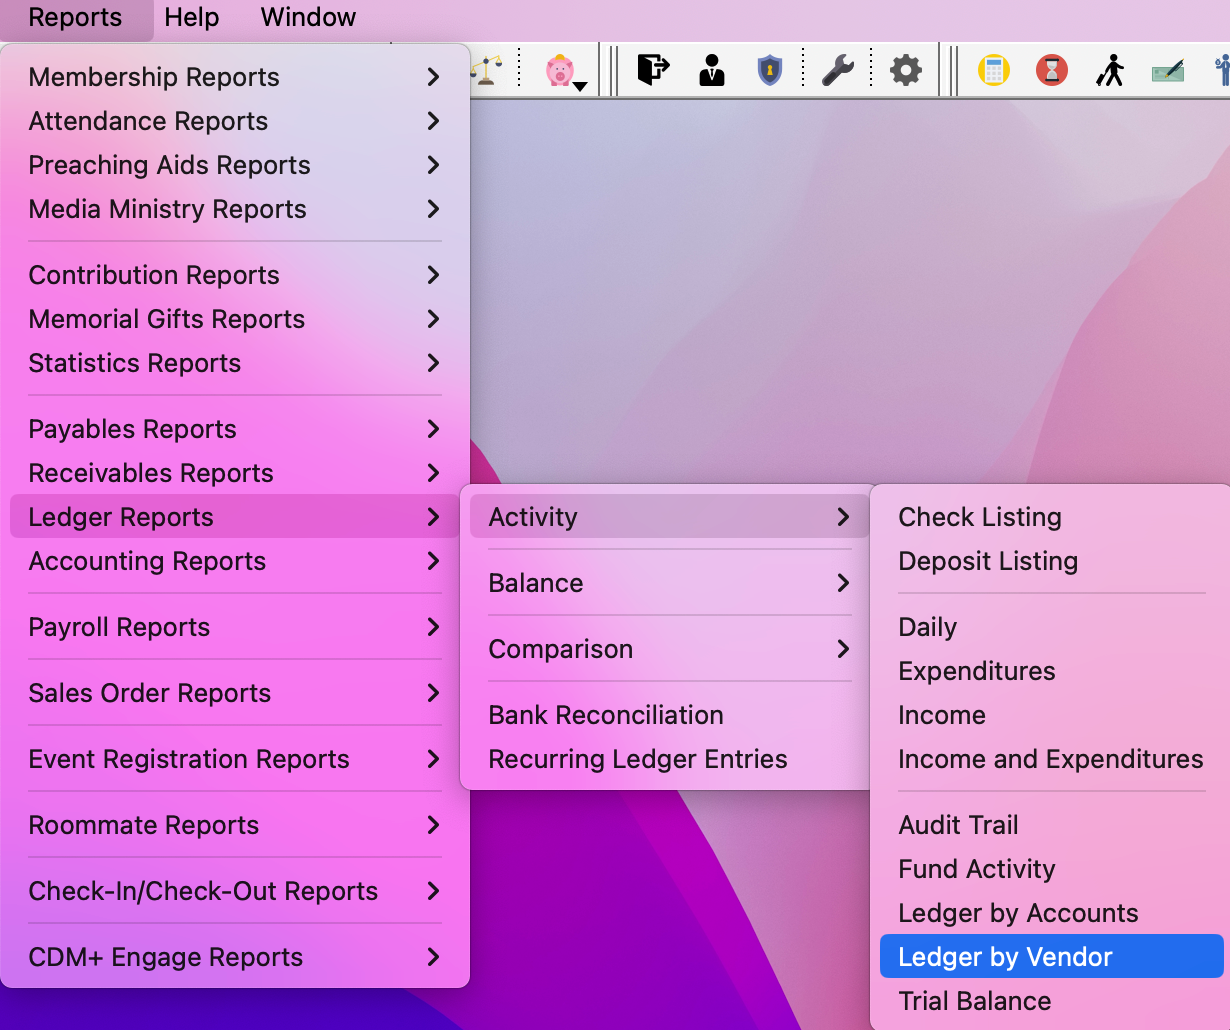Open the gear settings icon
The image size is (1230, 1030).
[x=906, y=70]
